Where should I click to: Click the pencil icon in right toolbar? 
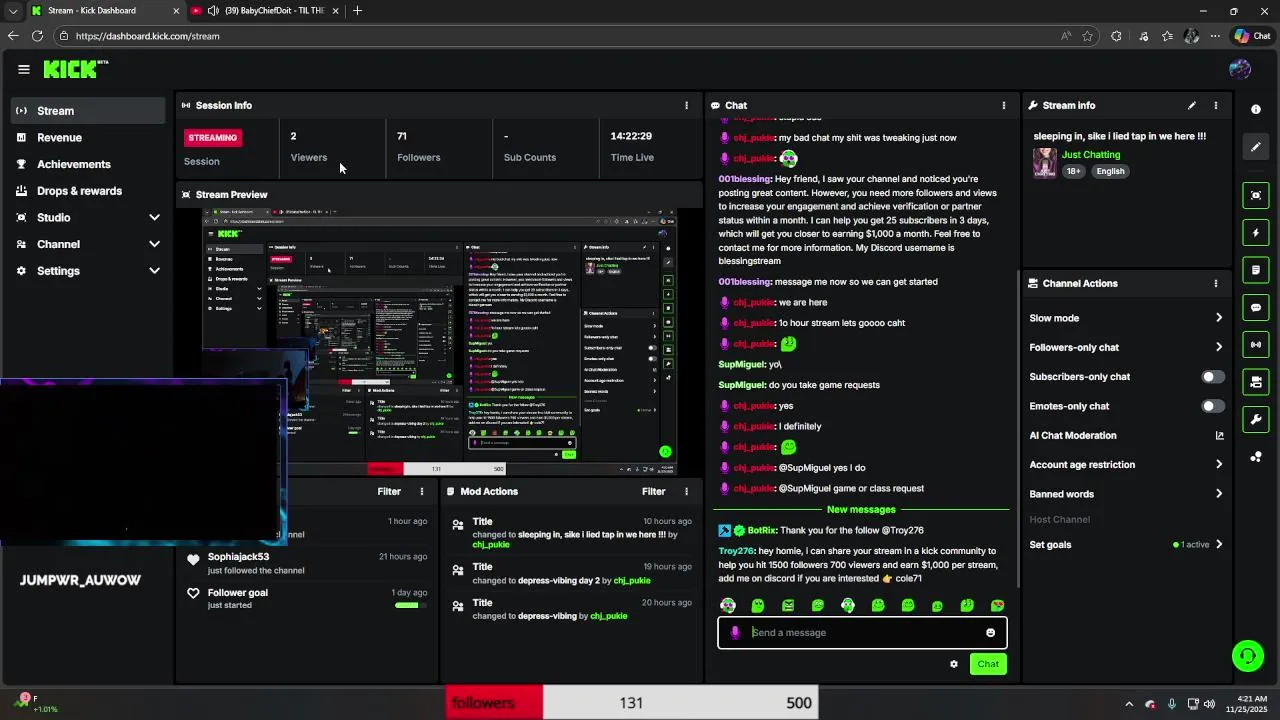coord(1256,147)
